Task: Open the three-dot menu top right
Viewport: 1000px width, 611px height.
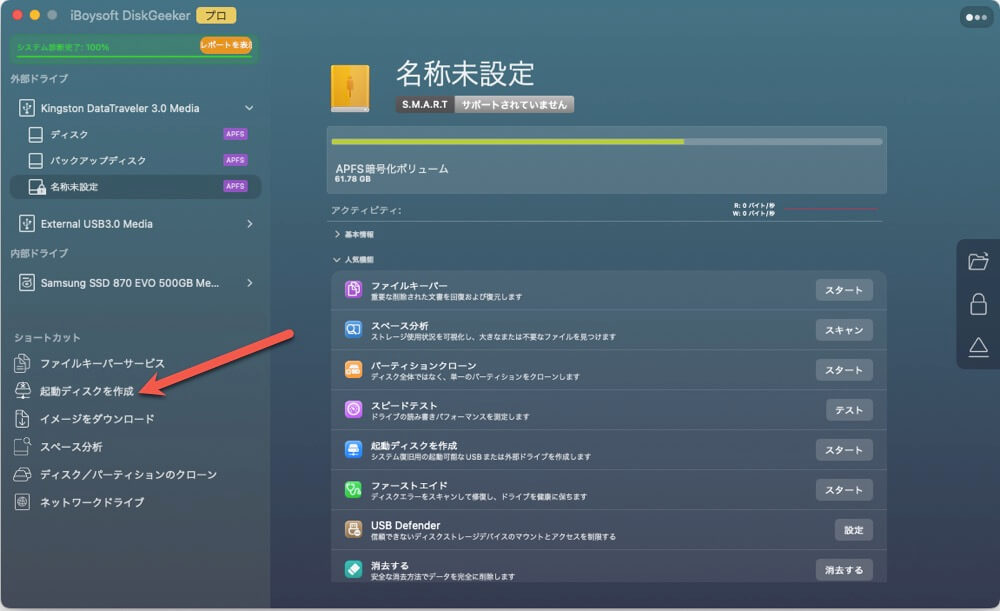Action: (976, 16)
